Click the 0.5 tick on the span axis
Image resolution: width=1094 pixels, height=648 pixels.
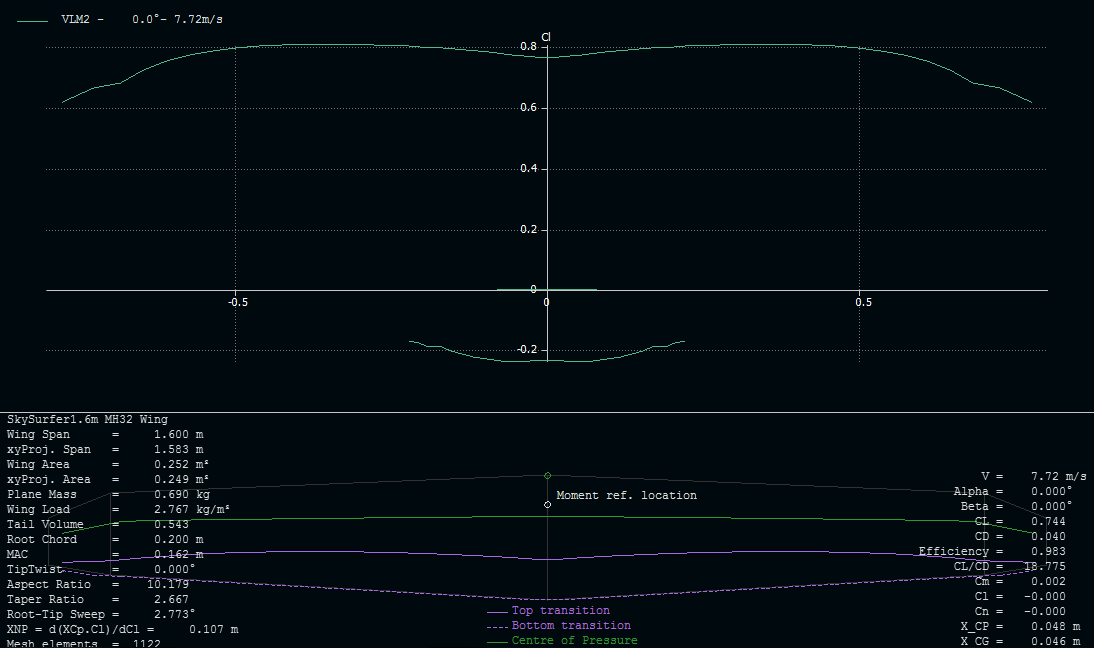859,302
